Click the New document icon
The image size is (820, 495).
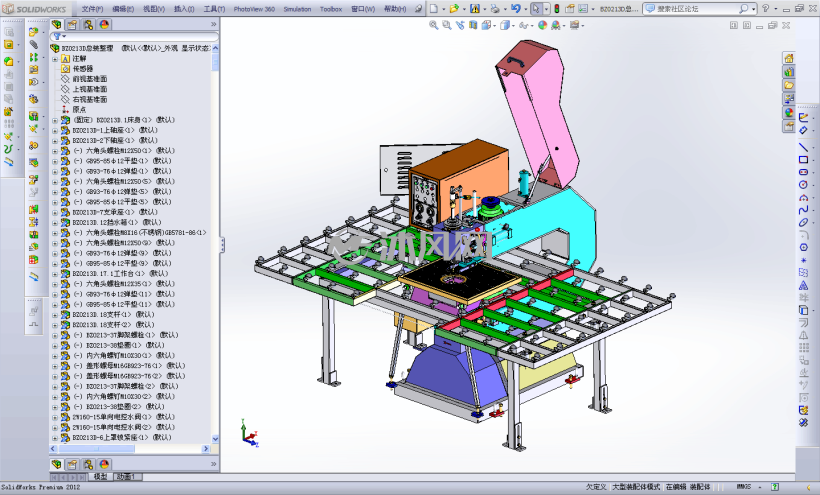point(434,8)
